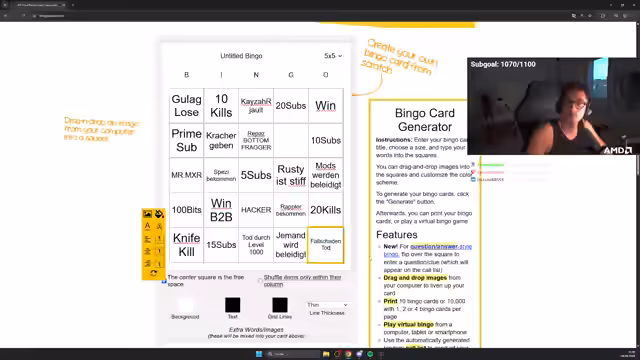Select the paint bucket fill icon
Viewport: 640px width, 360px height.
[x=159, y=214]
